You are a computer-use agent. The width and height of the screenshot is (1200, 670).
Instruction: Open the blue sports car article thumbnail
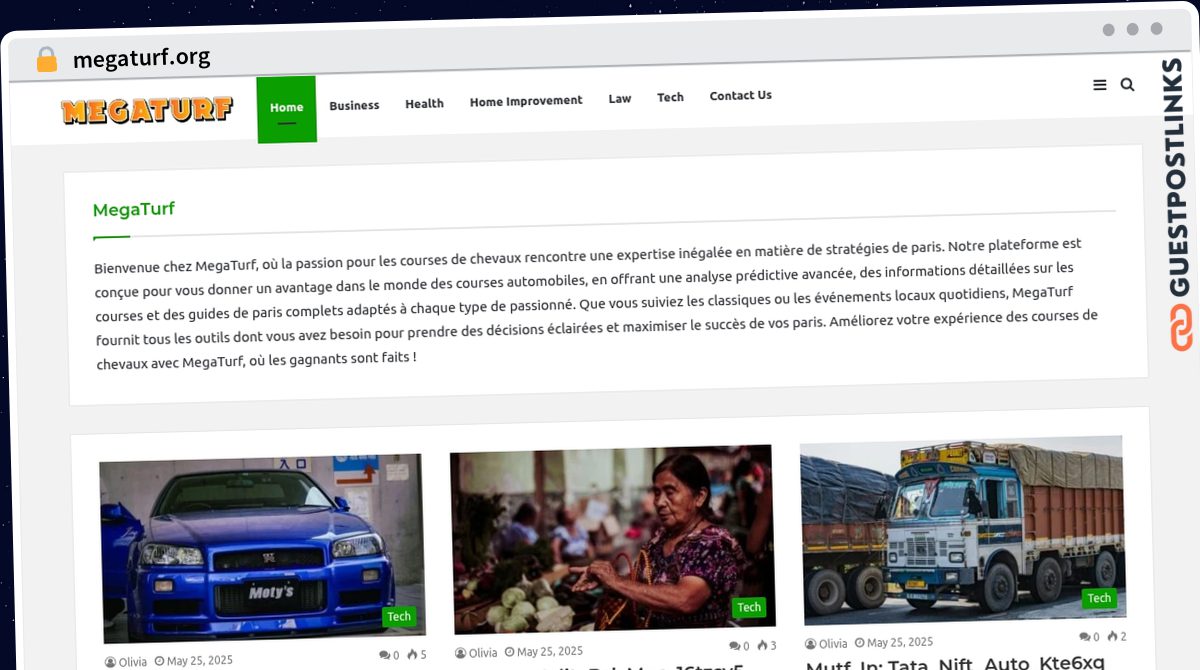click(x=263, y=548)
